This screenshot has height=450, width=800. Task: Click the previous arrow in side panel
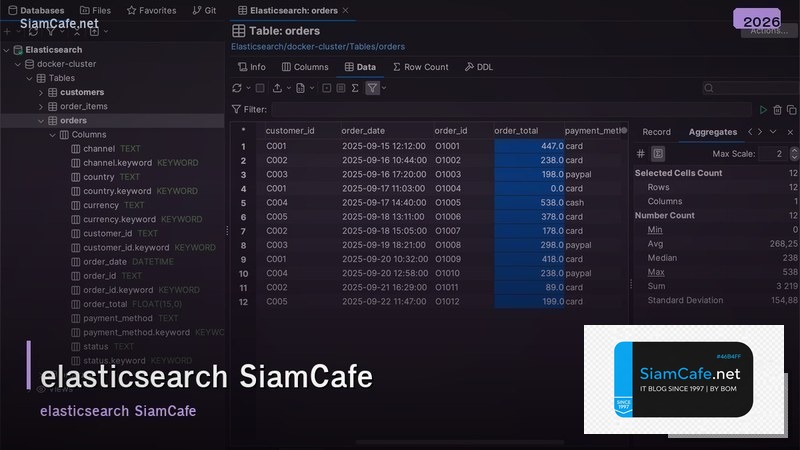pyautogui.click(x=750, y=132)
